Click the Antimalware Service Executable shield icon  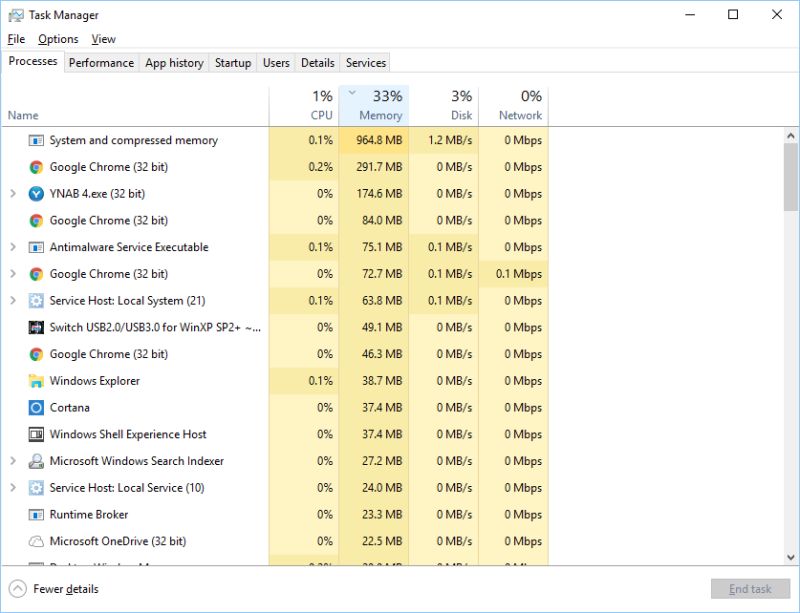click(x=36, y=247)
